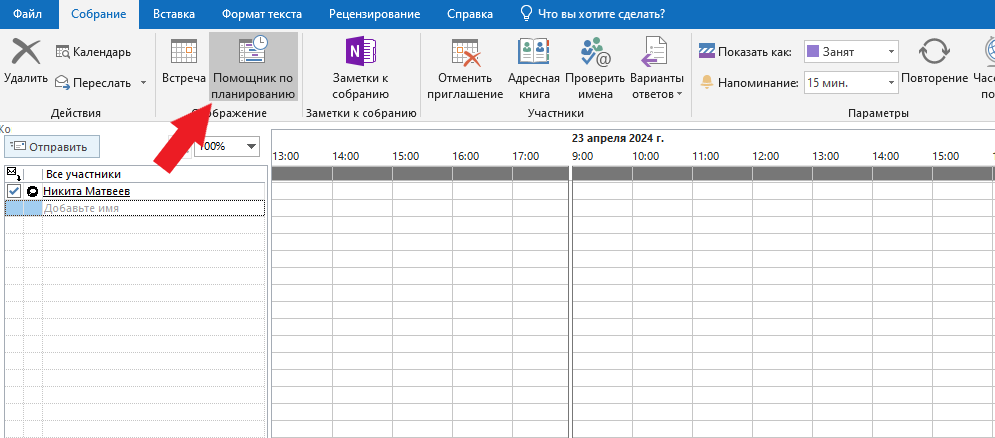Viewport: 995px width, 438px height.
Task: Expand the Переслать dropdown arrow
Action: coord(143,83)
